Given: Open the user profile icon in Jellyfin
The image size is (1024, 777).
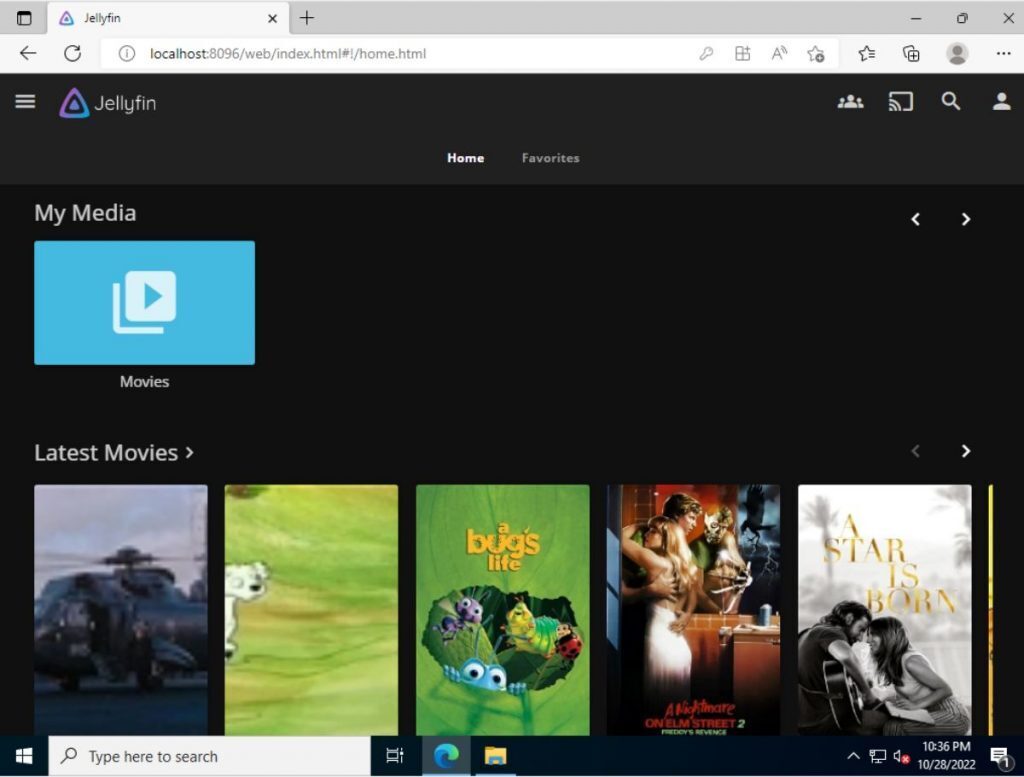Looking at the screenshot, I should click(1000, 101).
